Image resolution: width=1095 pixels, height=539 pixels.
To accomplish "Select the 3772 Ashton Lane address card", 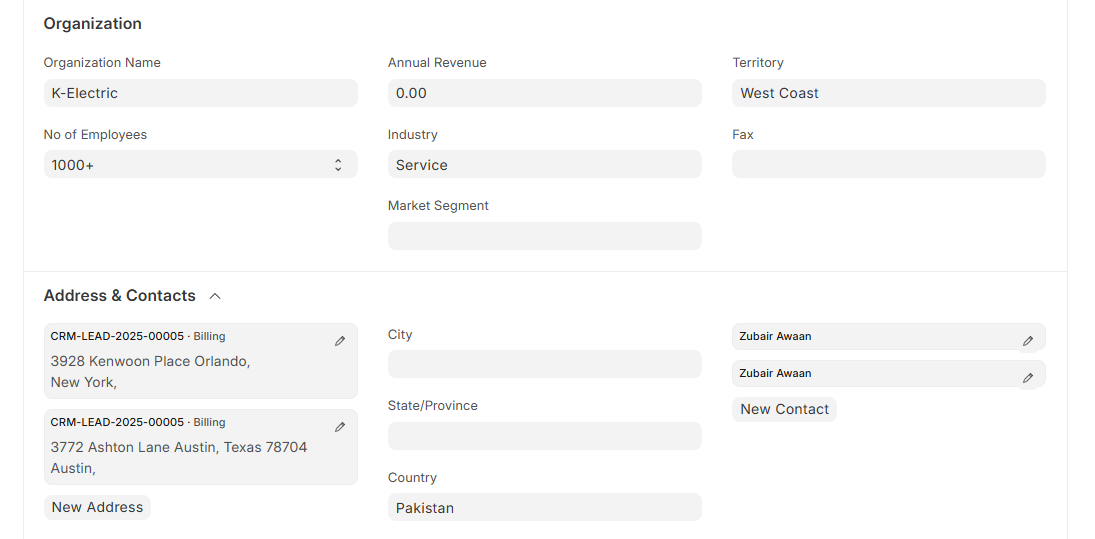I will 180,457.
